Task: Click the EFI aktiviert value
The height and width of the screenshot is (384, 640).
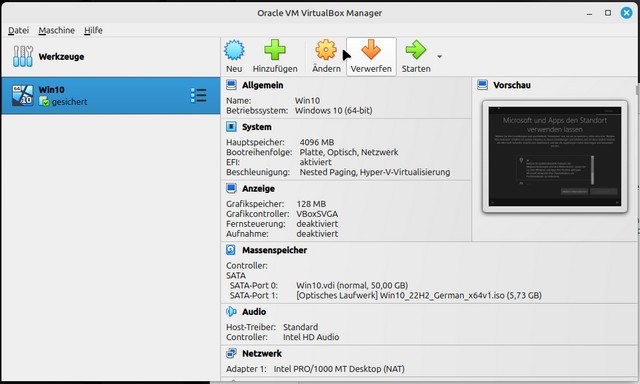Action: click(x=316, y=162)
